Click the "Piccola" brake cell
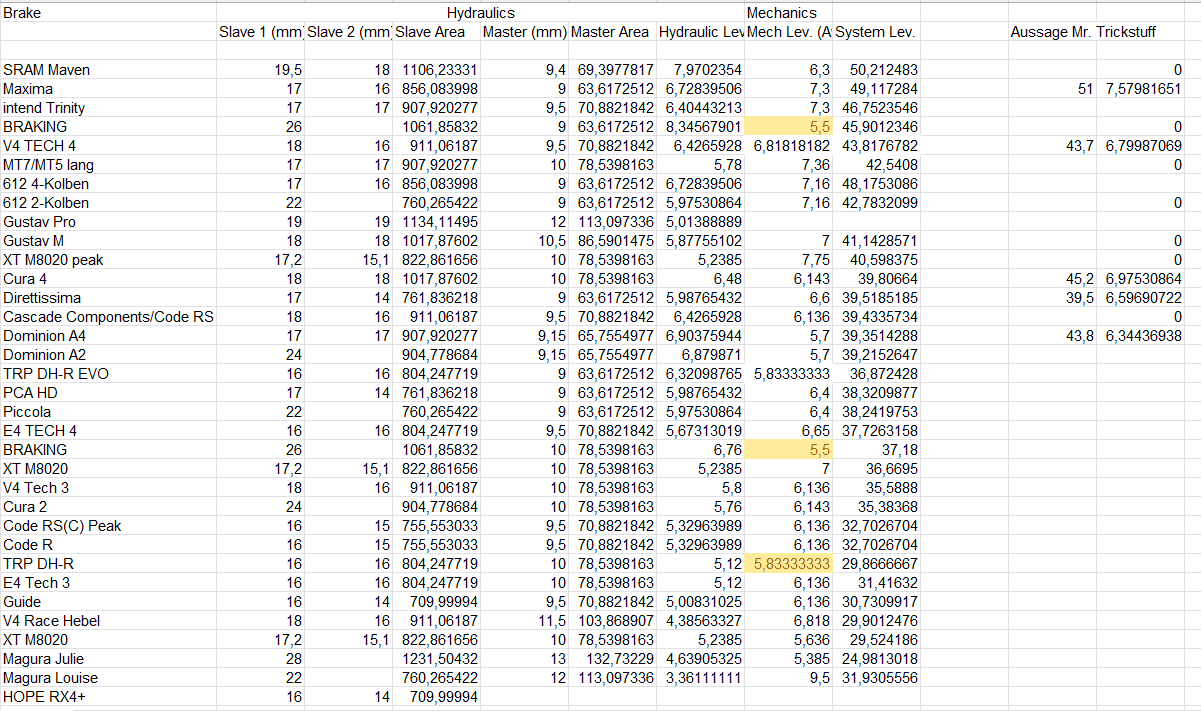1201x711 pixels. click(28, 412)
